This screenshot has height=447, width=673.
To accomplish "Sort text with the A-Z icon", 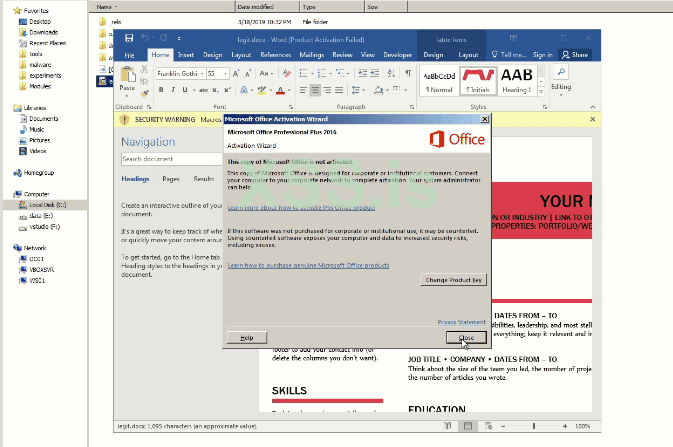I will pos(391,74).
